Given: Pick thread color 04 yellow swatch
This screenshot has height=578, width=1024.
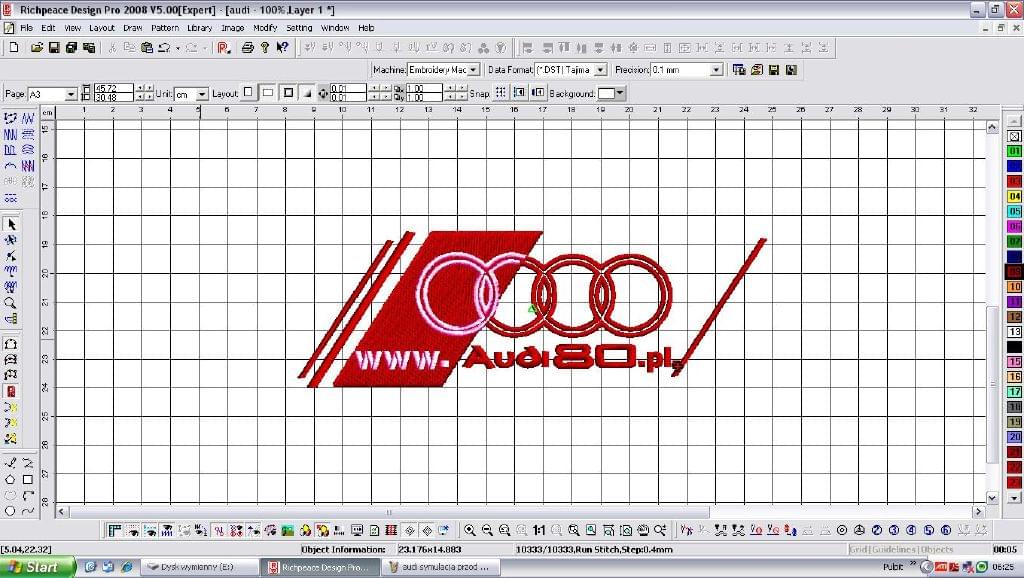Looking at the screenshot, I should pos(1014,196).
